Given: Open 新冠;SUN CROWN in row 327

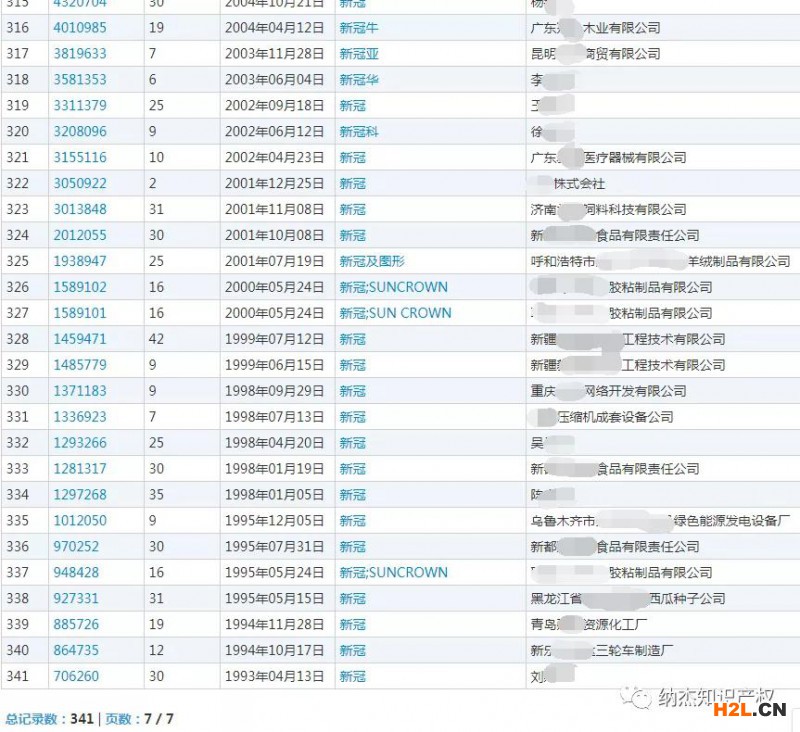Looking at the screenshot, I should pos(395,313).
